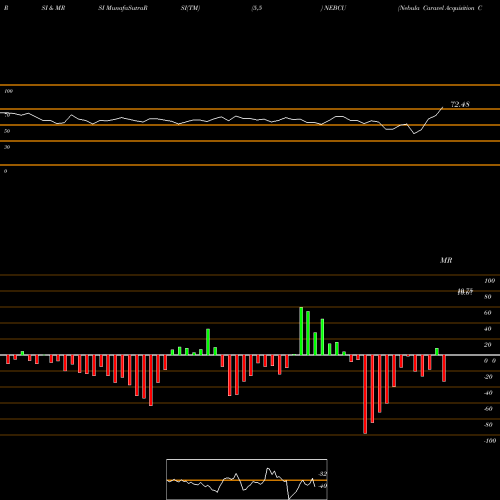
Task: Click the MR label above the histogram
Action: point(446,260)
